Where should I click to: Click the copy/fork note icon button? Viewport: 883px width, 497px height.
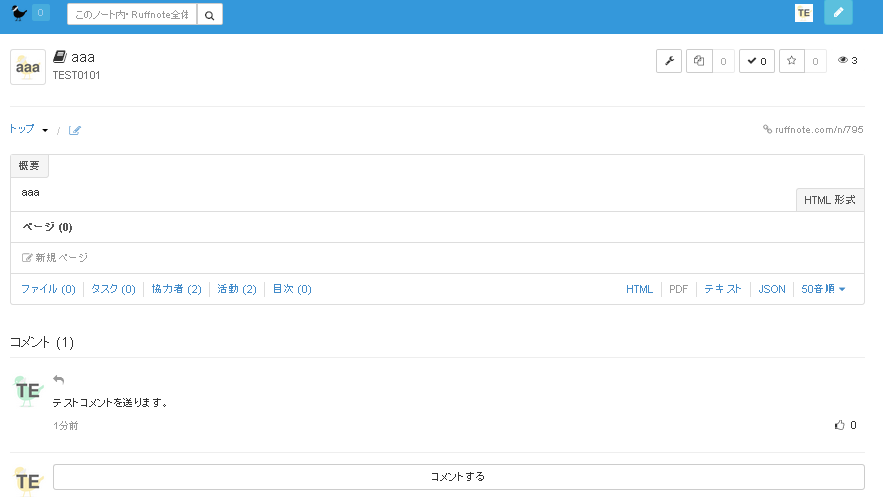click(699, 61)
